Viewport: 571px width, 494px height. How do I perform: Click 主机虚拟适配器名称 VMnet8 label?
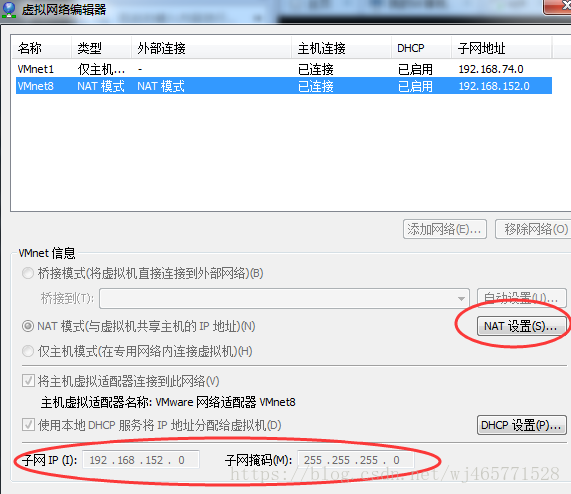[x=168, y=402]
